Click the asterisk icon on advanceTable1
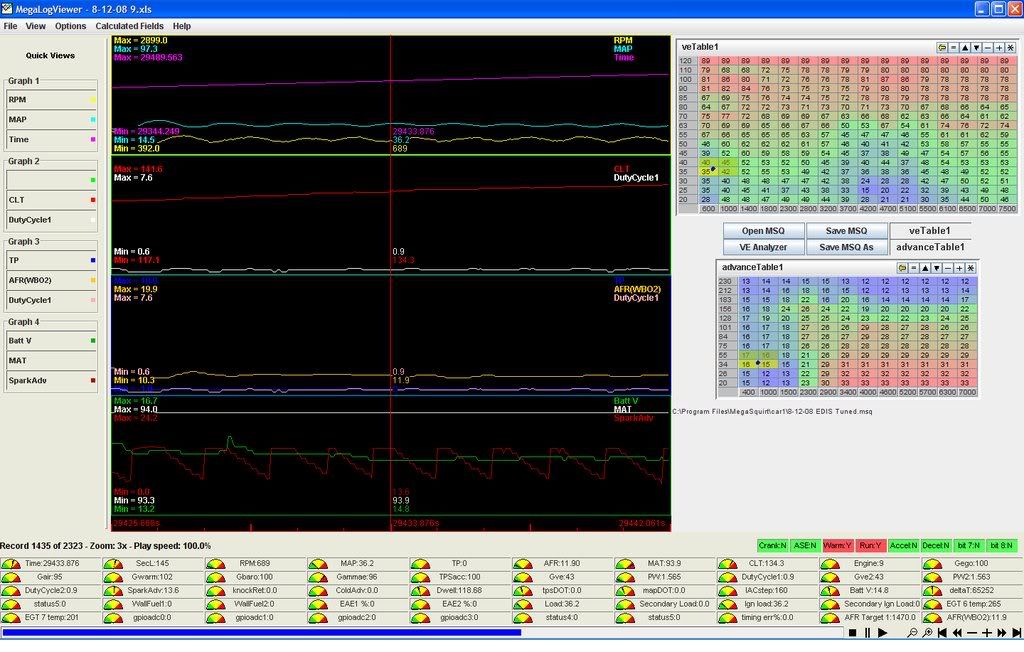Viewport: 1024px width, 652px height. click(970, 268)
